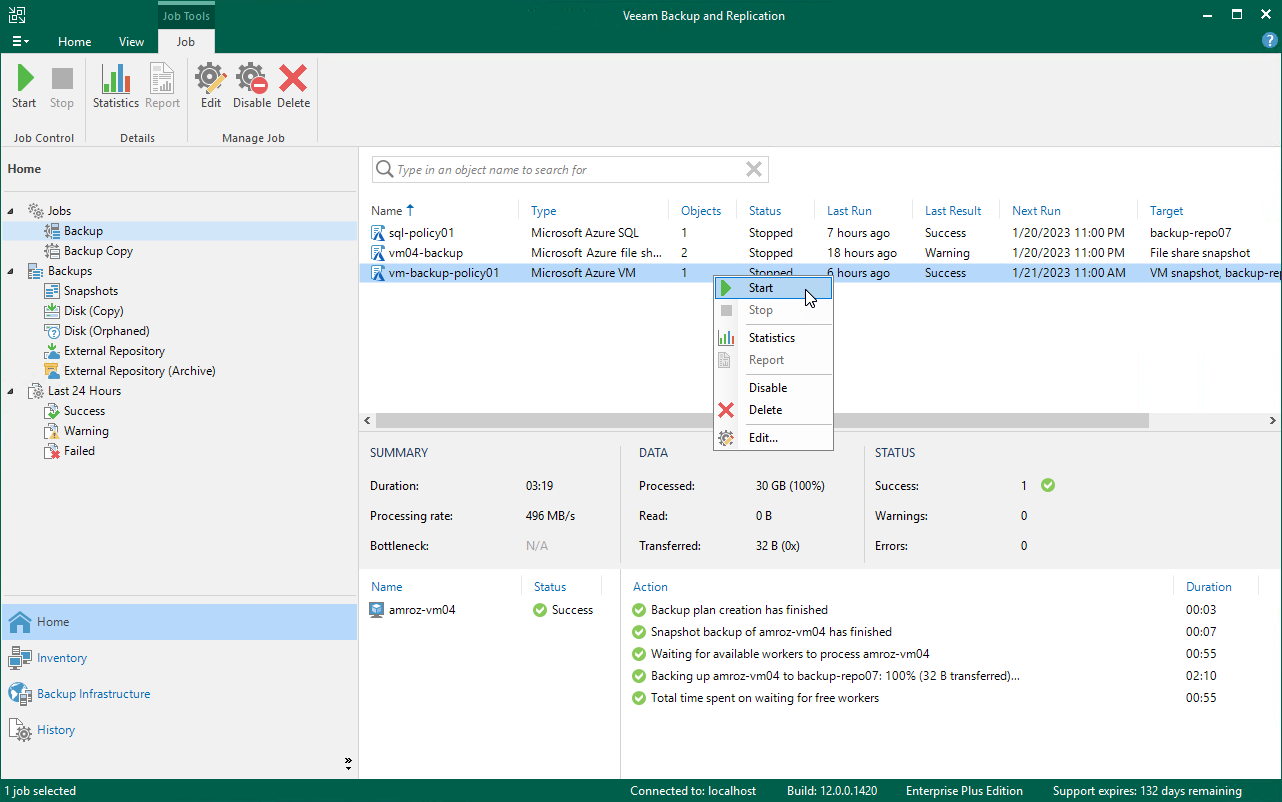Viewport: 1282px width, 802px height.
Task: Click the 'backup-repo07' target cell
Action: pos(1191,233)
